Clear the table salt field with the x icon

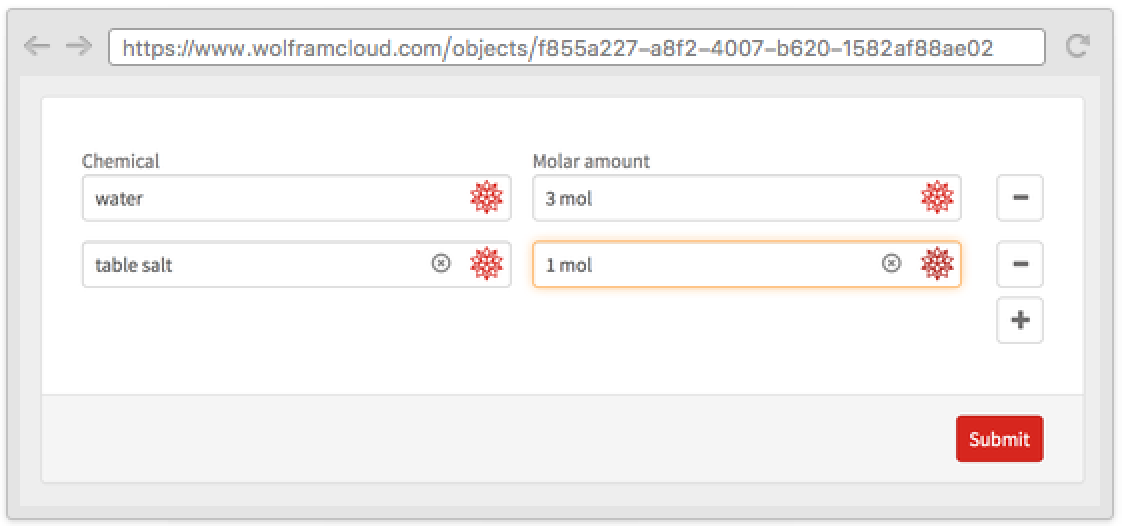pyautogui.click(x=441, y=263)
